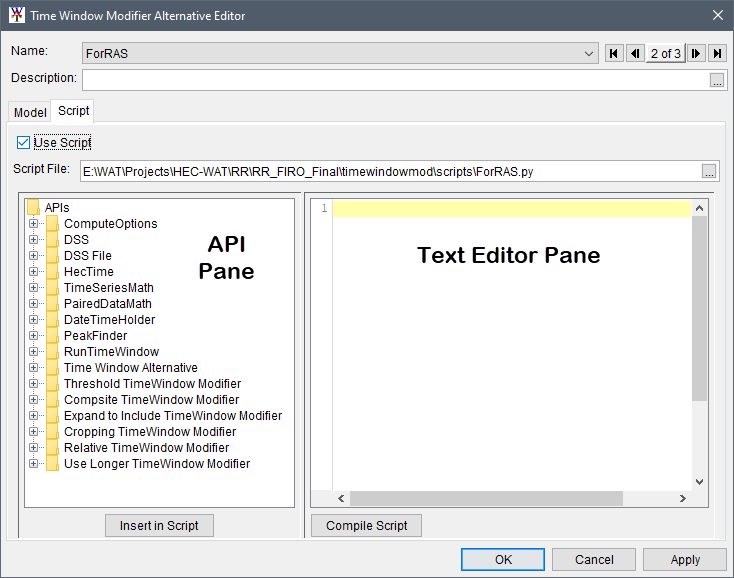Image resolution: width=734 pixels, height=578 pixels.
Task: Expand the Threshold TimeWindow Modifier node
Action: pyautogui.click(x=33, y=384)
